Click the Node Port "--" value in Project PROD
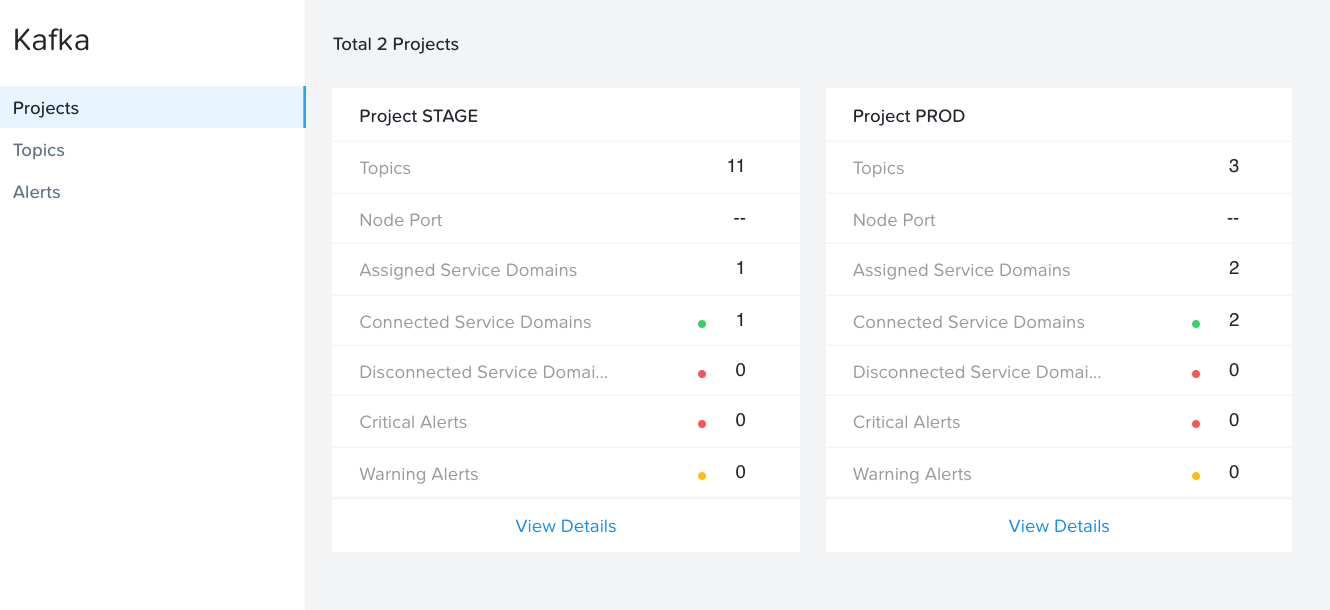This screenshot has height=610, width=1330. 1233,218
